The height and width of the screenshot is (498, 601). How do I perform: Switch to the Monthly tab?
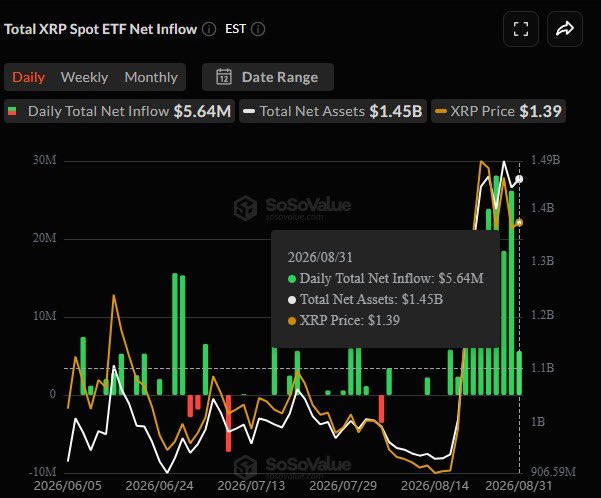click(151, 77)
